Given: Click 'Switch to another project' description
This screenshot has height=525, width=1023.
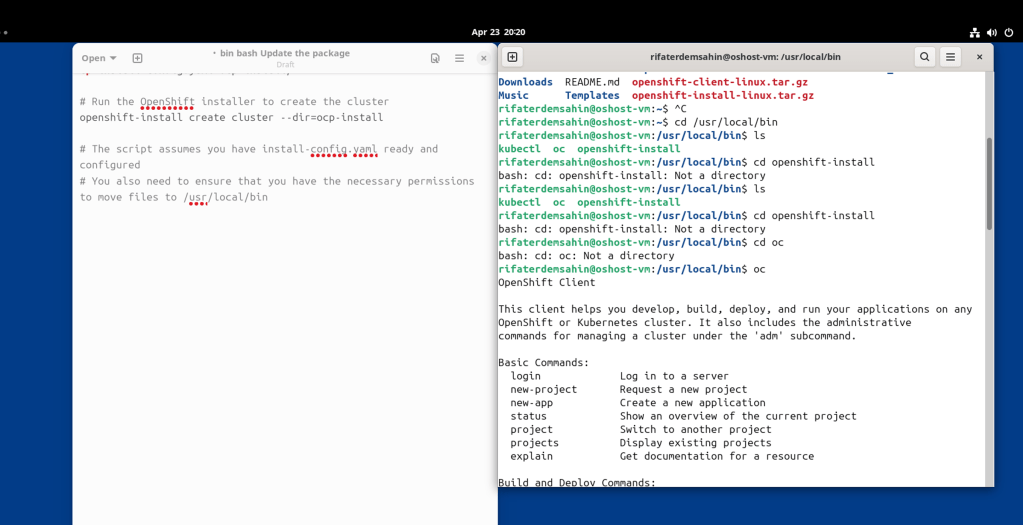Looking at the screenshot, I should 695,429.
